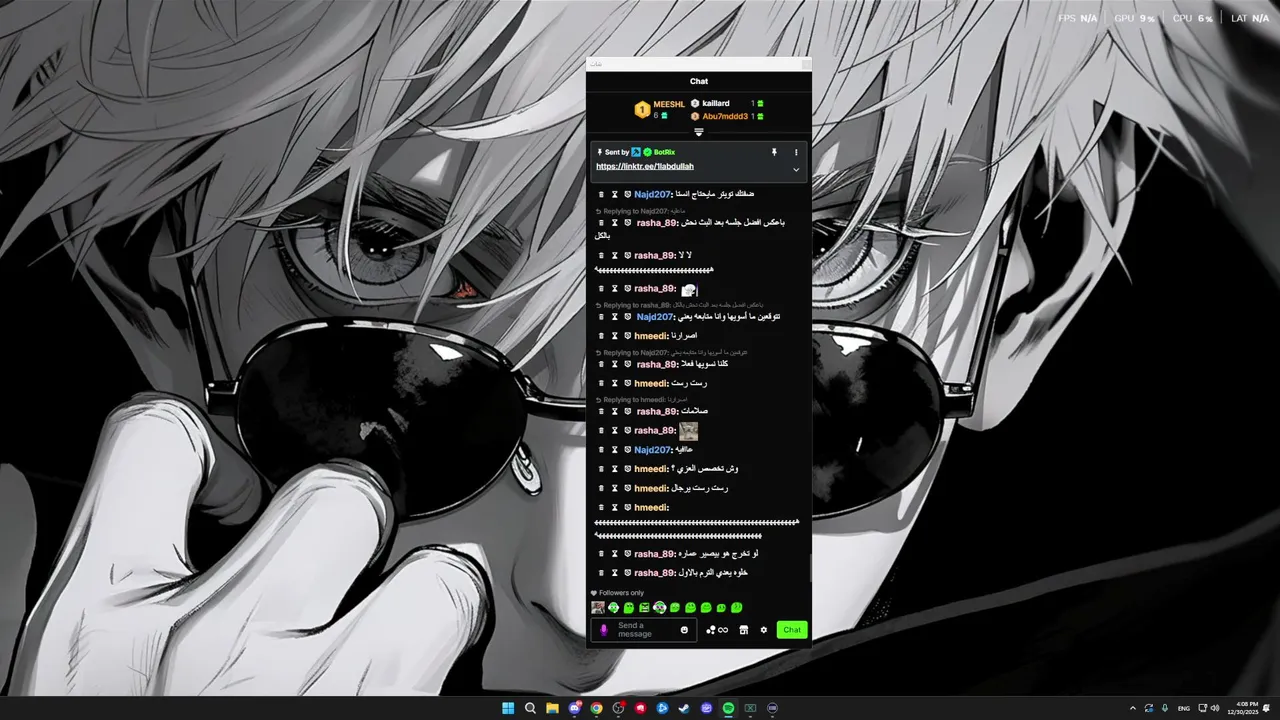This screenshot has height=720, width=1280.
Task: Trash icon on hmeedi's 'وش تخصص العزي ؟' message
Action: point(601,469)
